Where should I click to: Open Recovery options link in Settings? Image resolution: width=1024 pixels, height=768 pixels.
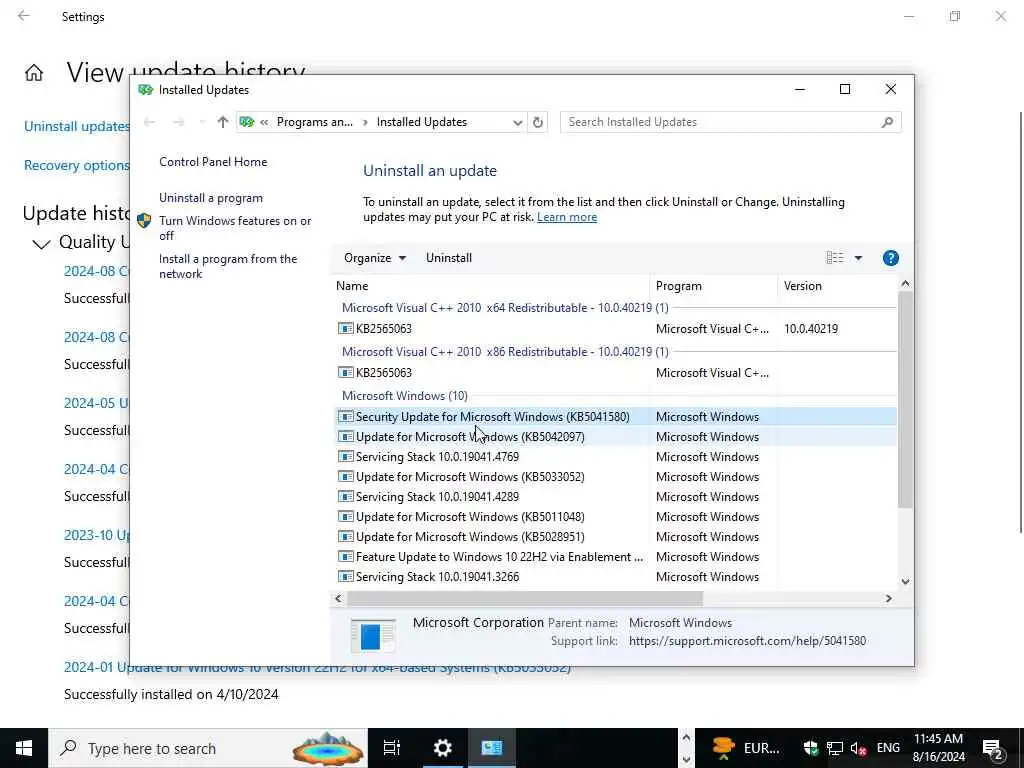pyautogui.click(x=76, y=166)
